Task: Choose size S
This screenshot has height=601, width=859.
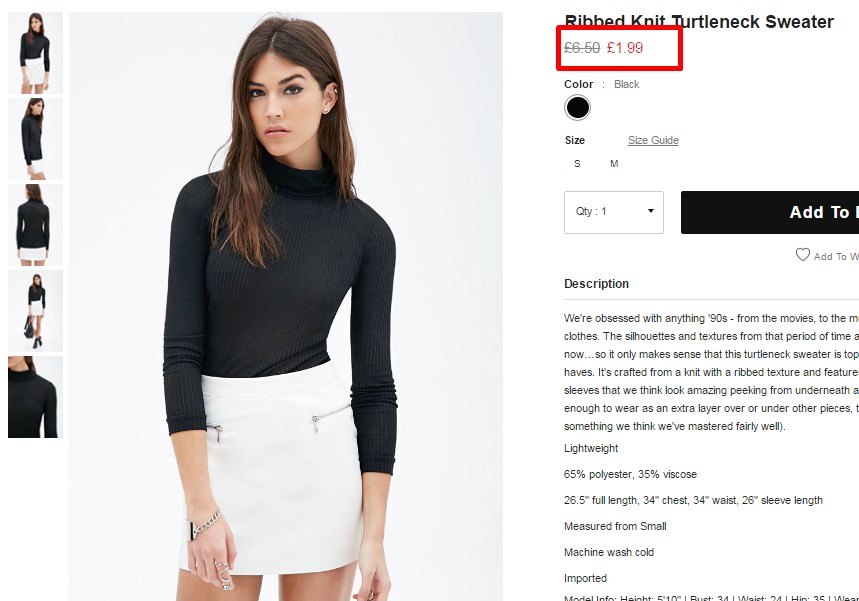Action: click(x=577, y=164)
